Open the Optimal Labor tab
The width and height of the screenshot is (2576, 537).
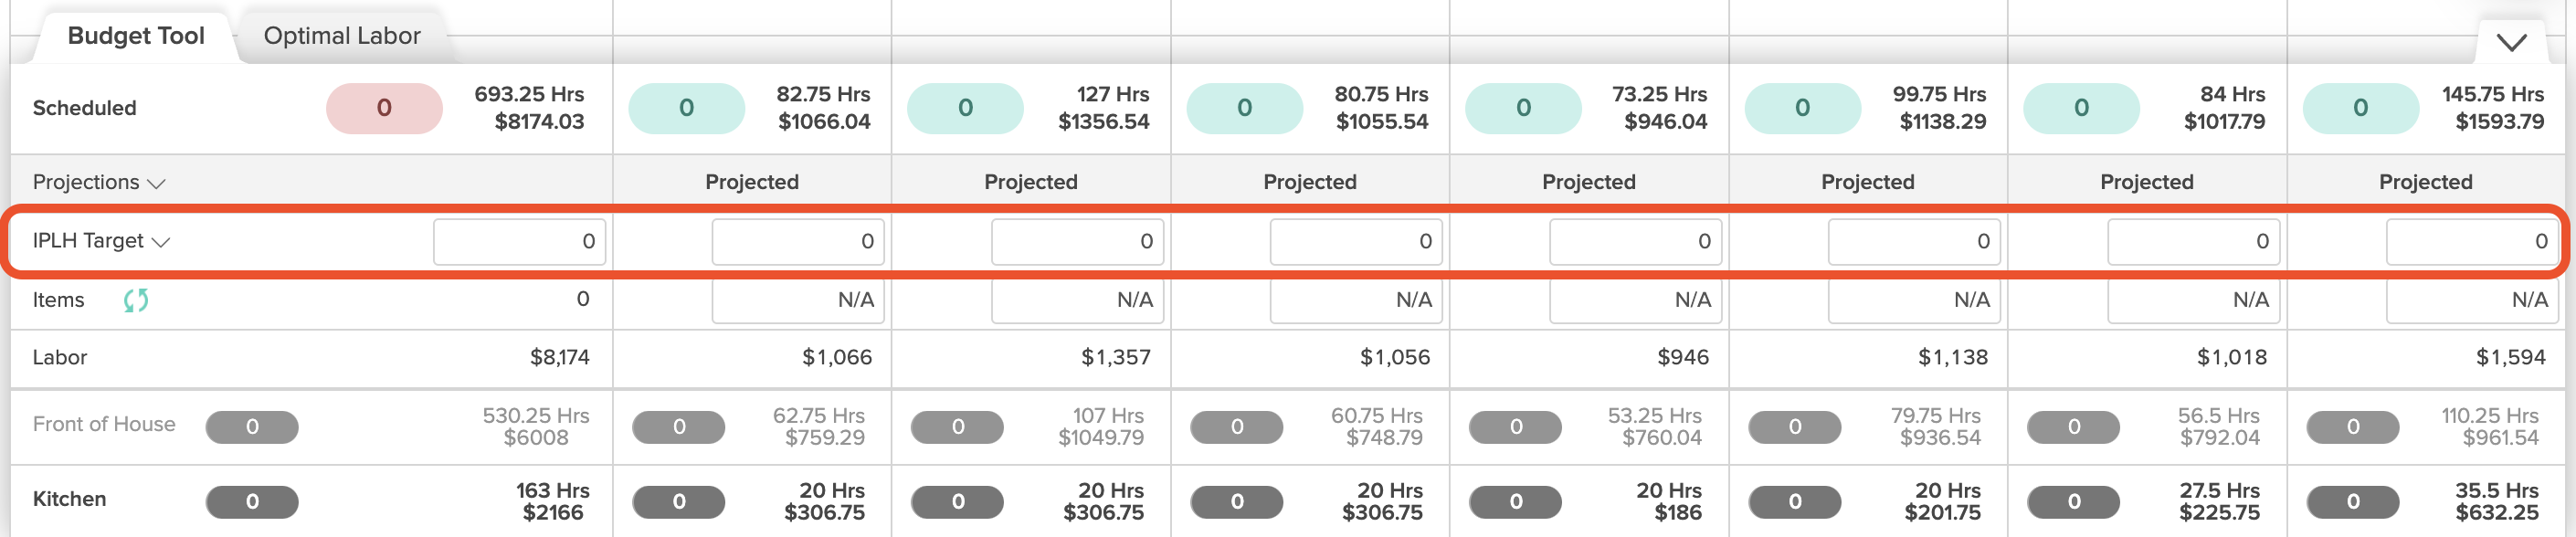(x=341, y=36)
